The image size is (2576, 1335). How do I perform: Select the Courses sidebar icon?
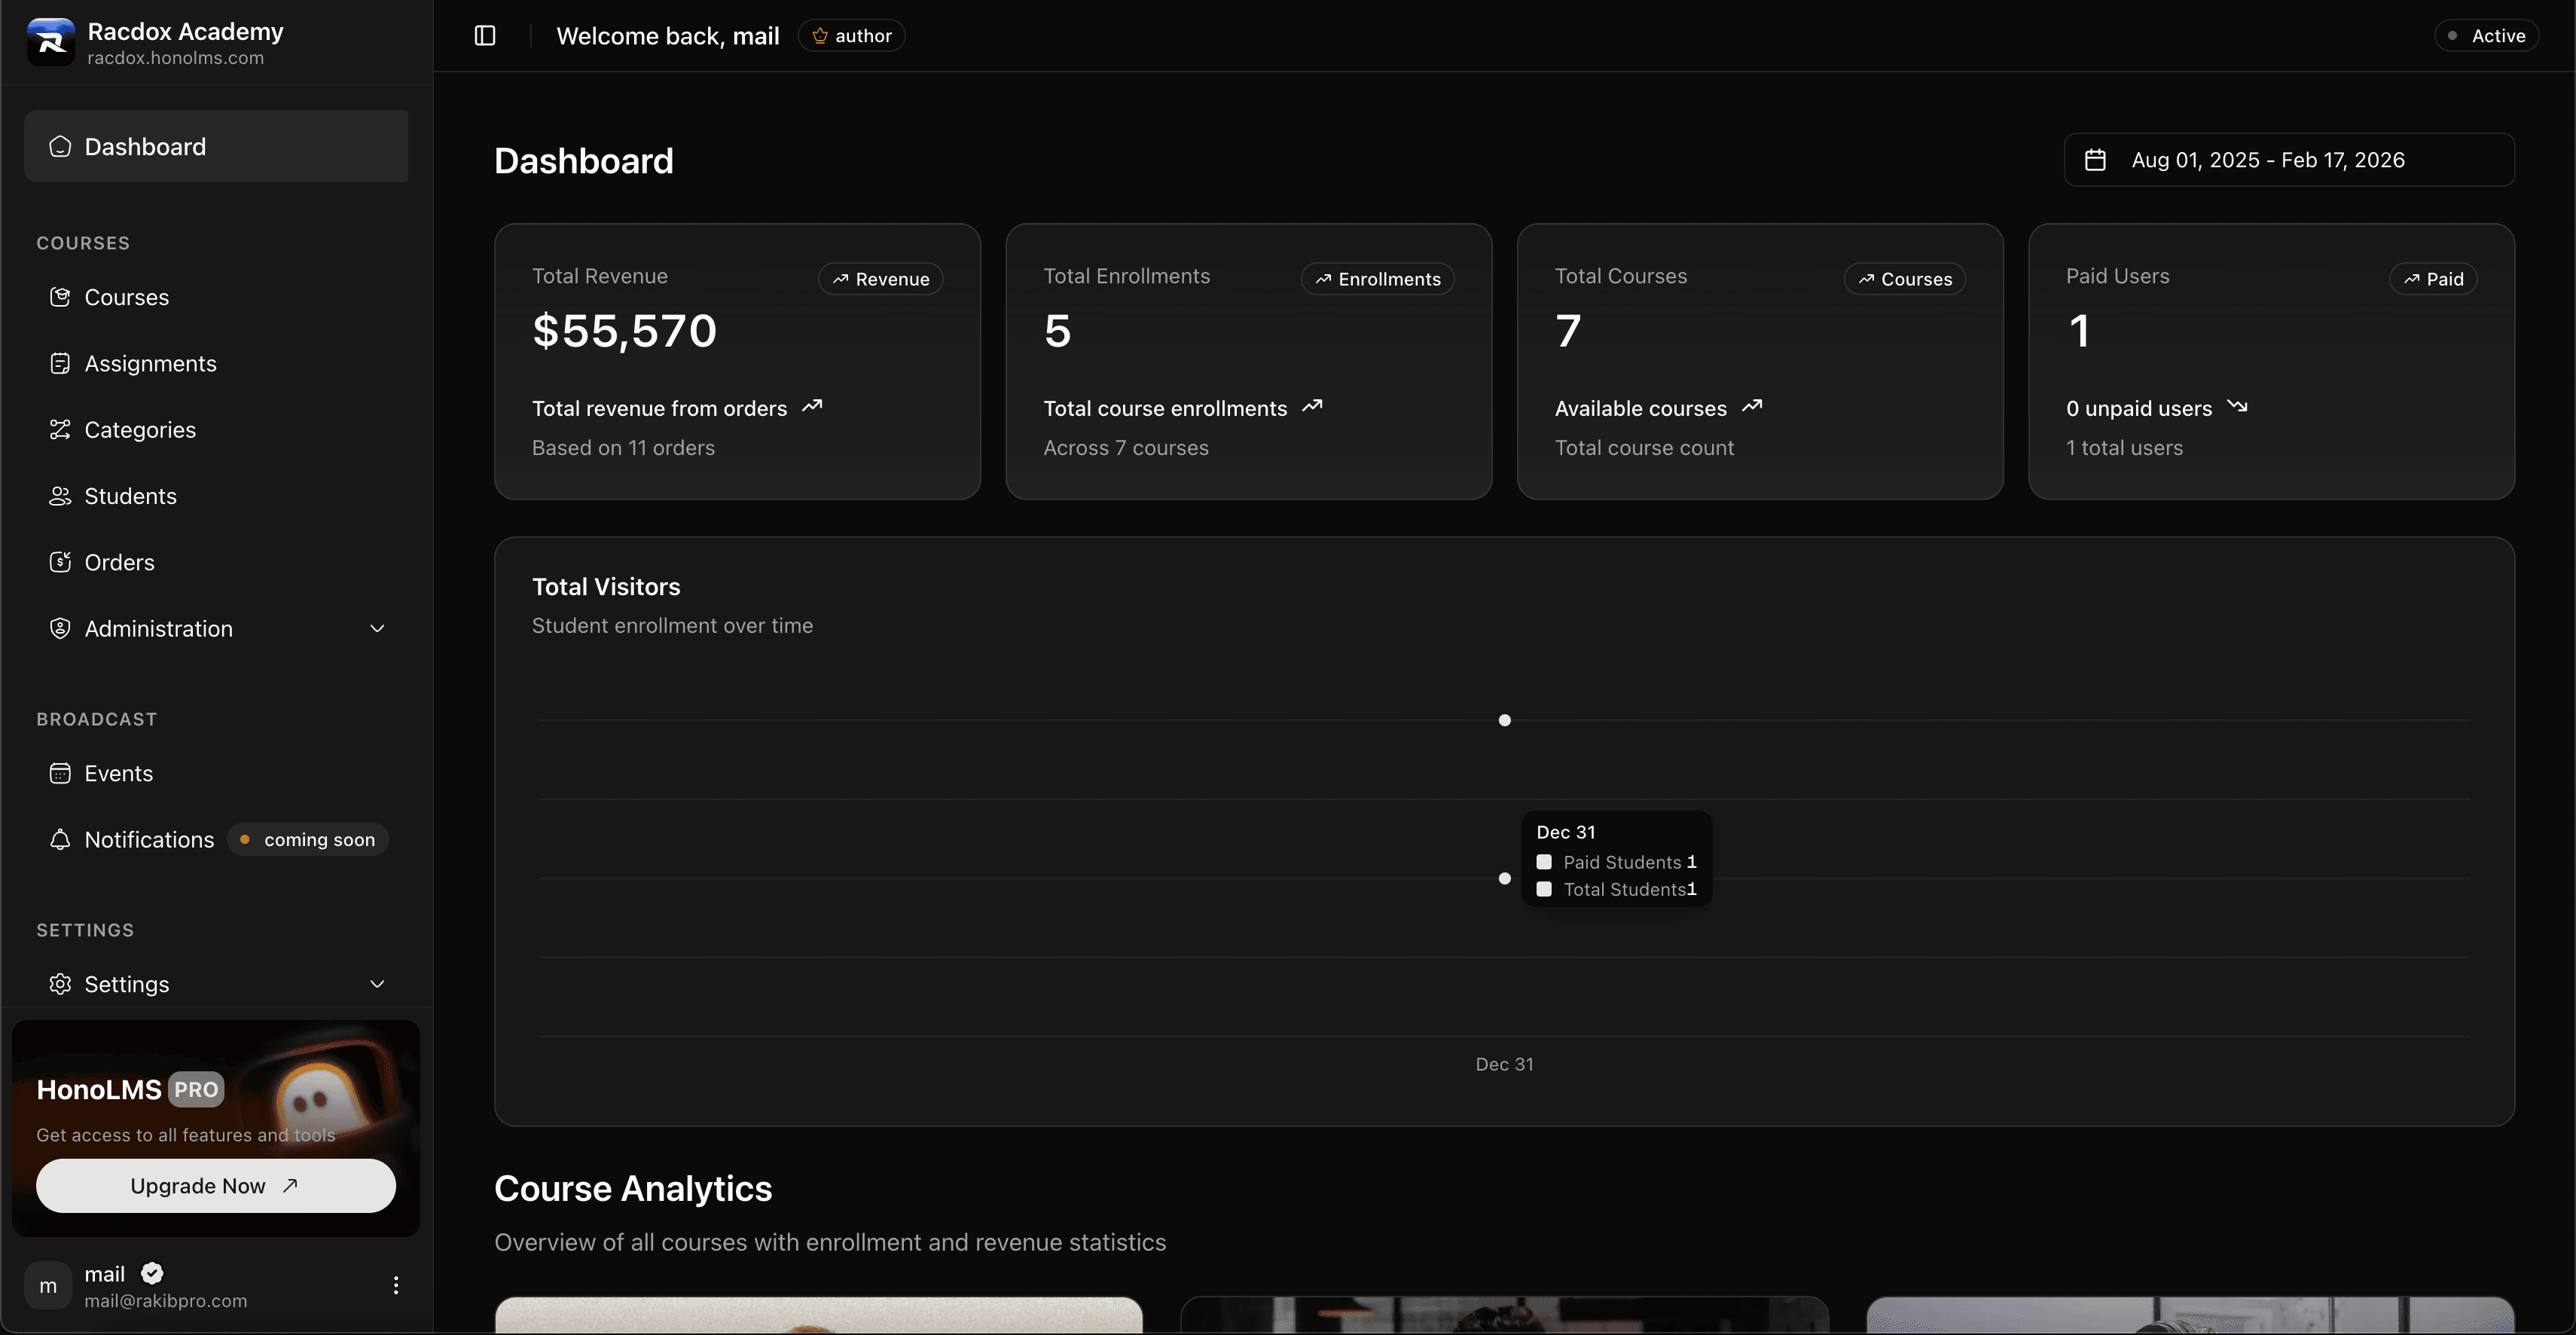tap(60, 296)
